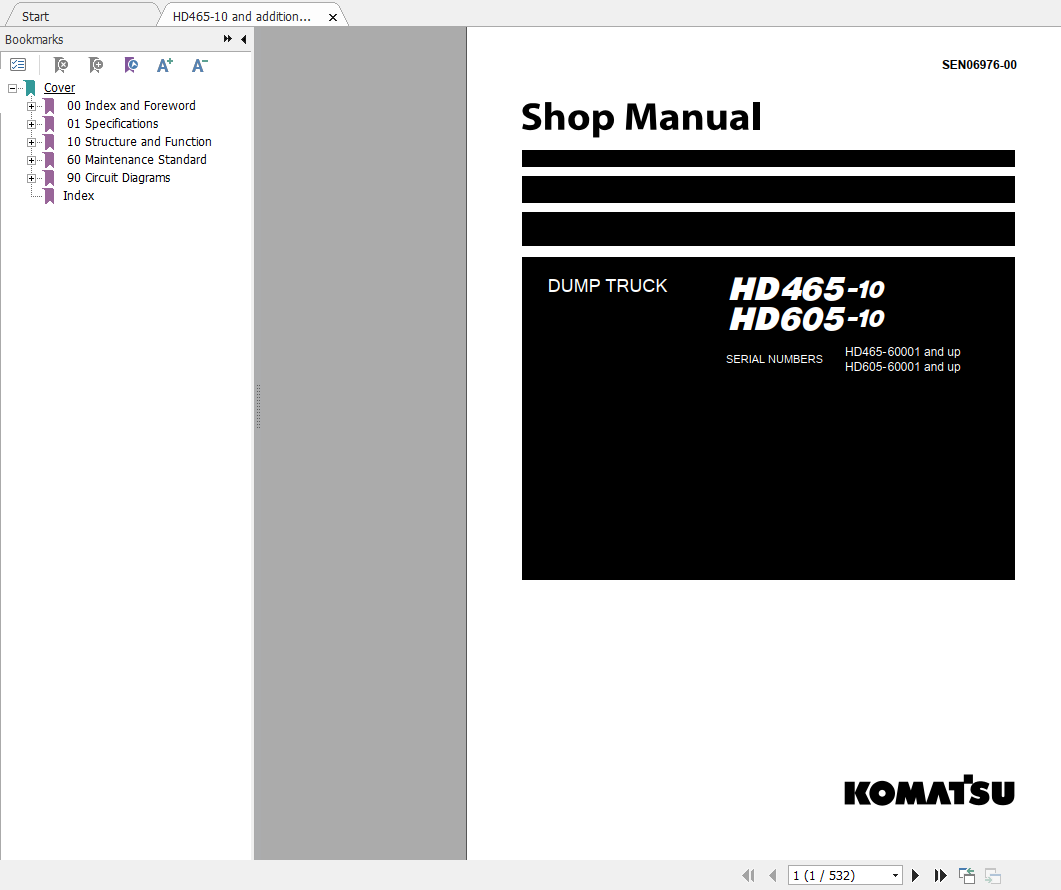This screenshot has width=1061, height=890.
Task: Click the panel splitter grip handle
Action: (258, 406)
